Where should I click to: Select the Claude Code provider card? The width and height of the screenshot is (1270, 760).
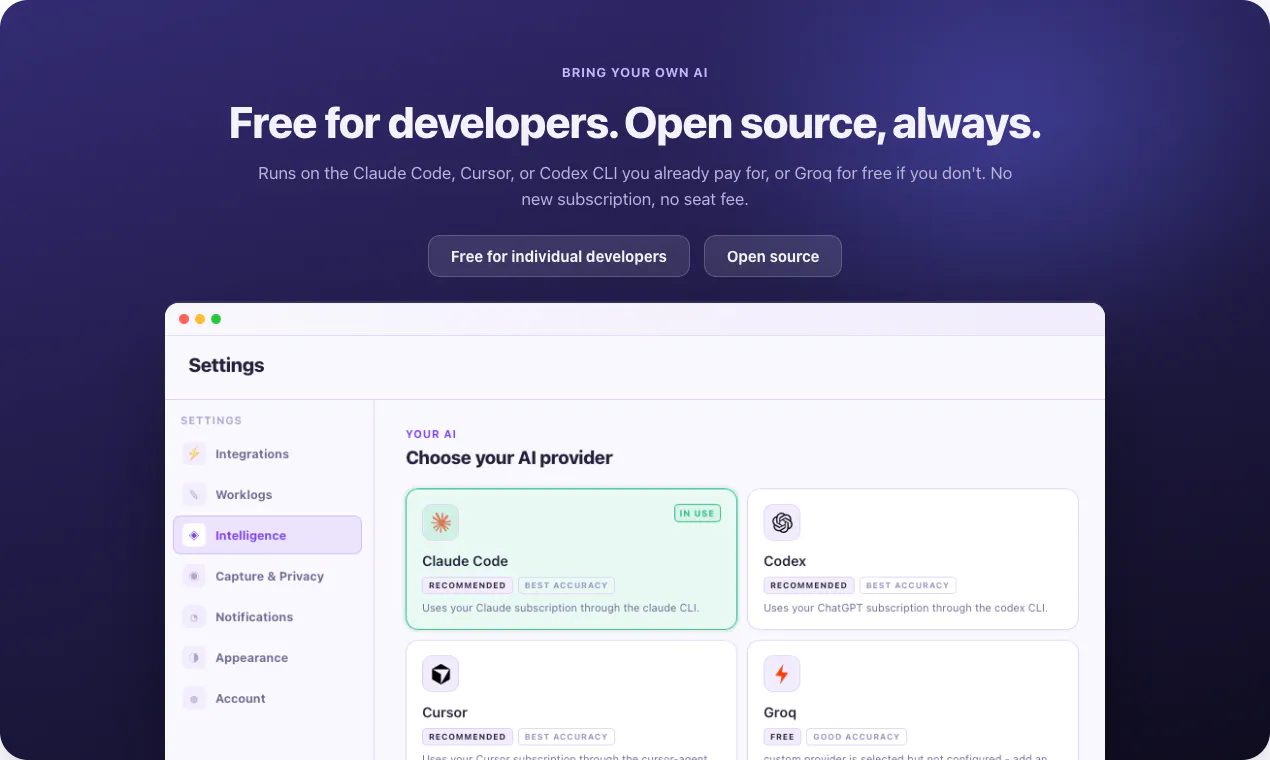[x=571, y=559]
